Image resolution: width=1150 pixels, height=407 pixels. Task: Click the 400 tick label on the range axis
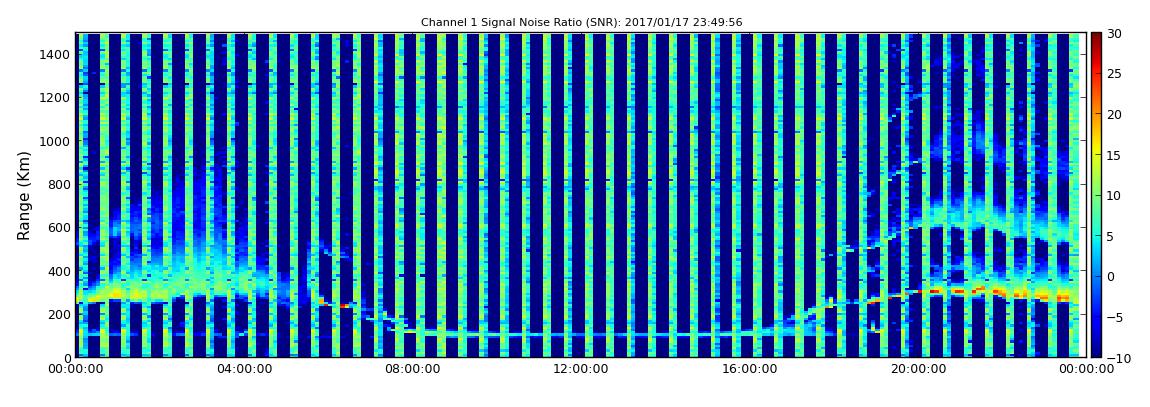click(59, 271)
